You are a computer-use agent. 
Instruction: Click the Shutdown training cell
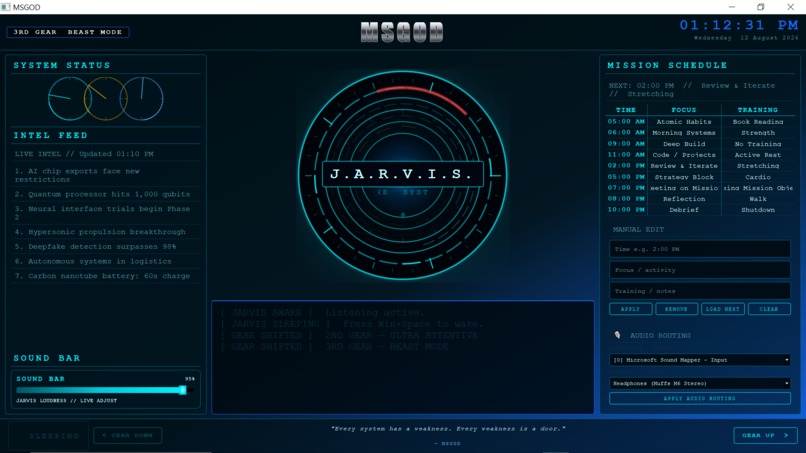[758, 210]
